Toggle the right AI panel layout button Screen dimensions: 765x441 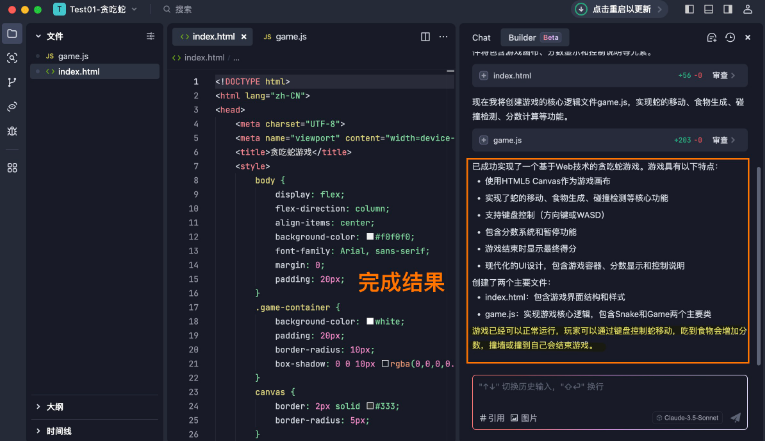728,9
